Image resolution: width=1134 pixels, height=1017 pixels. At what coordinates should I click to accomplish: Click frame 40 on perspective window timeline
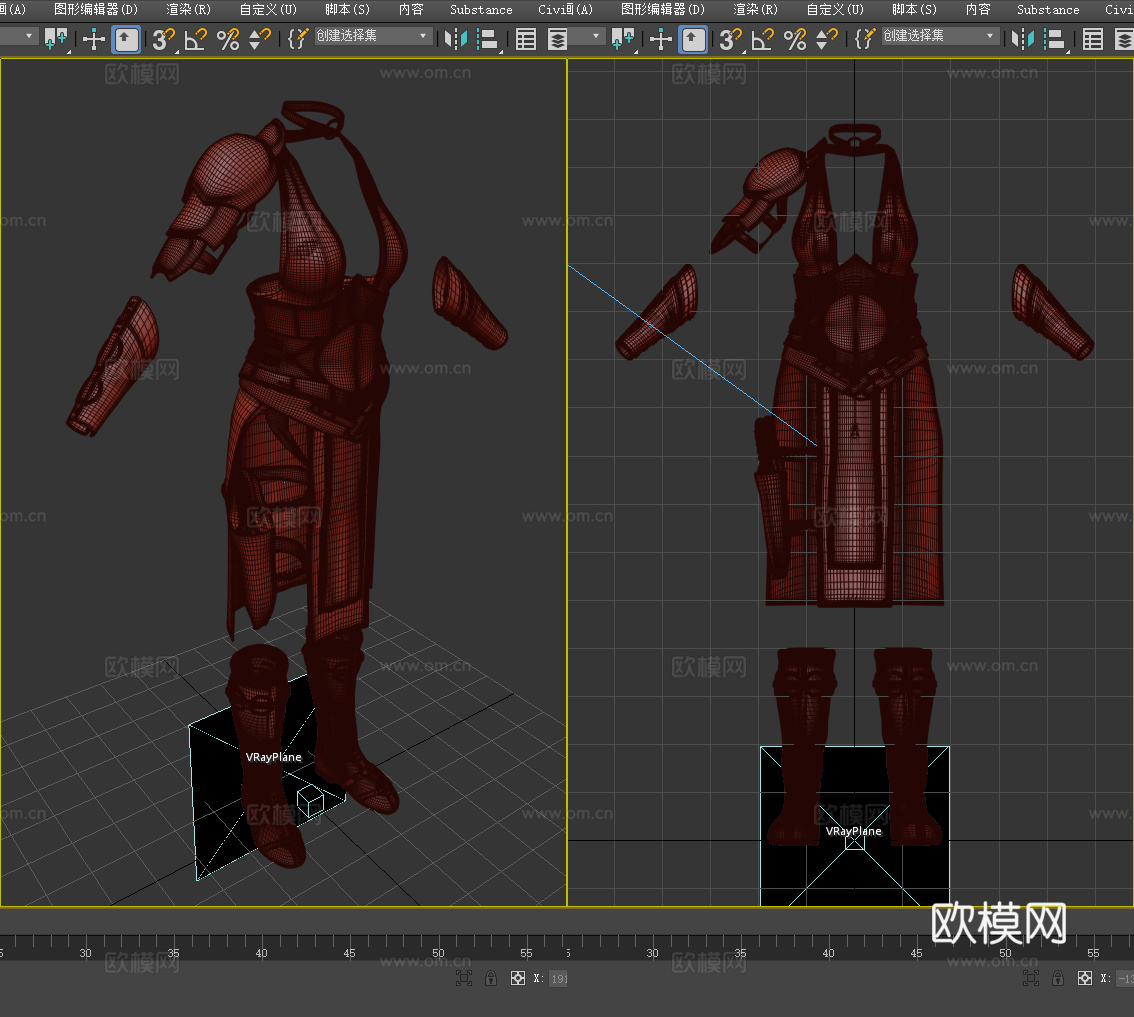coord(262,953)
